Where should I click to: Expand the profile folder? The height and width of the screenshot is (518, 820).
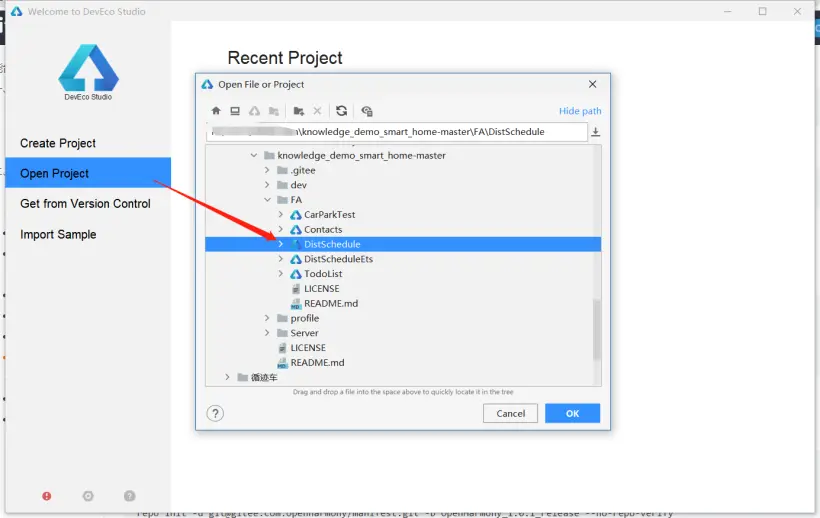[x=267, y=318]
